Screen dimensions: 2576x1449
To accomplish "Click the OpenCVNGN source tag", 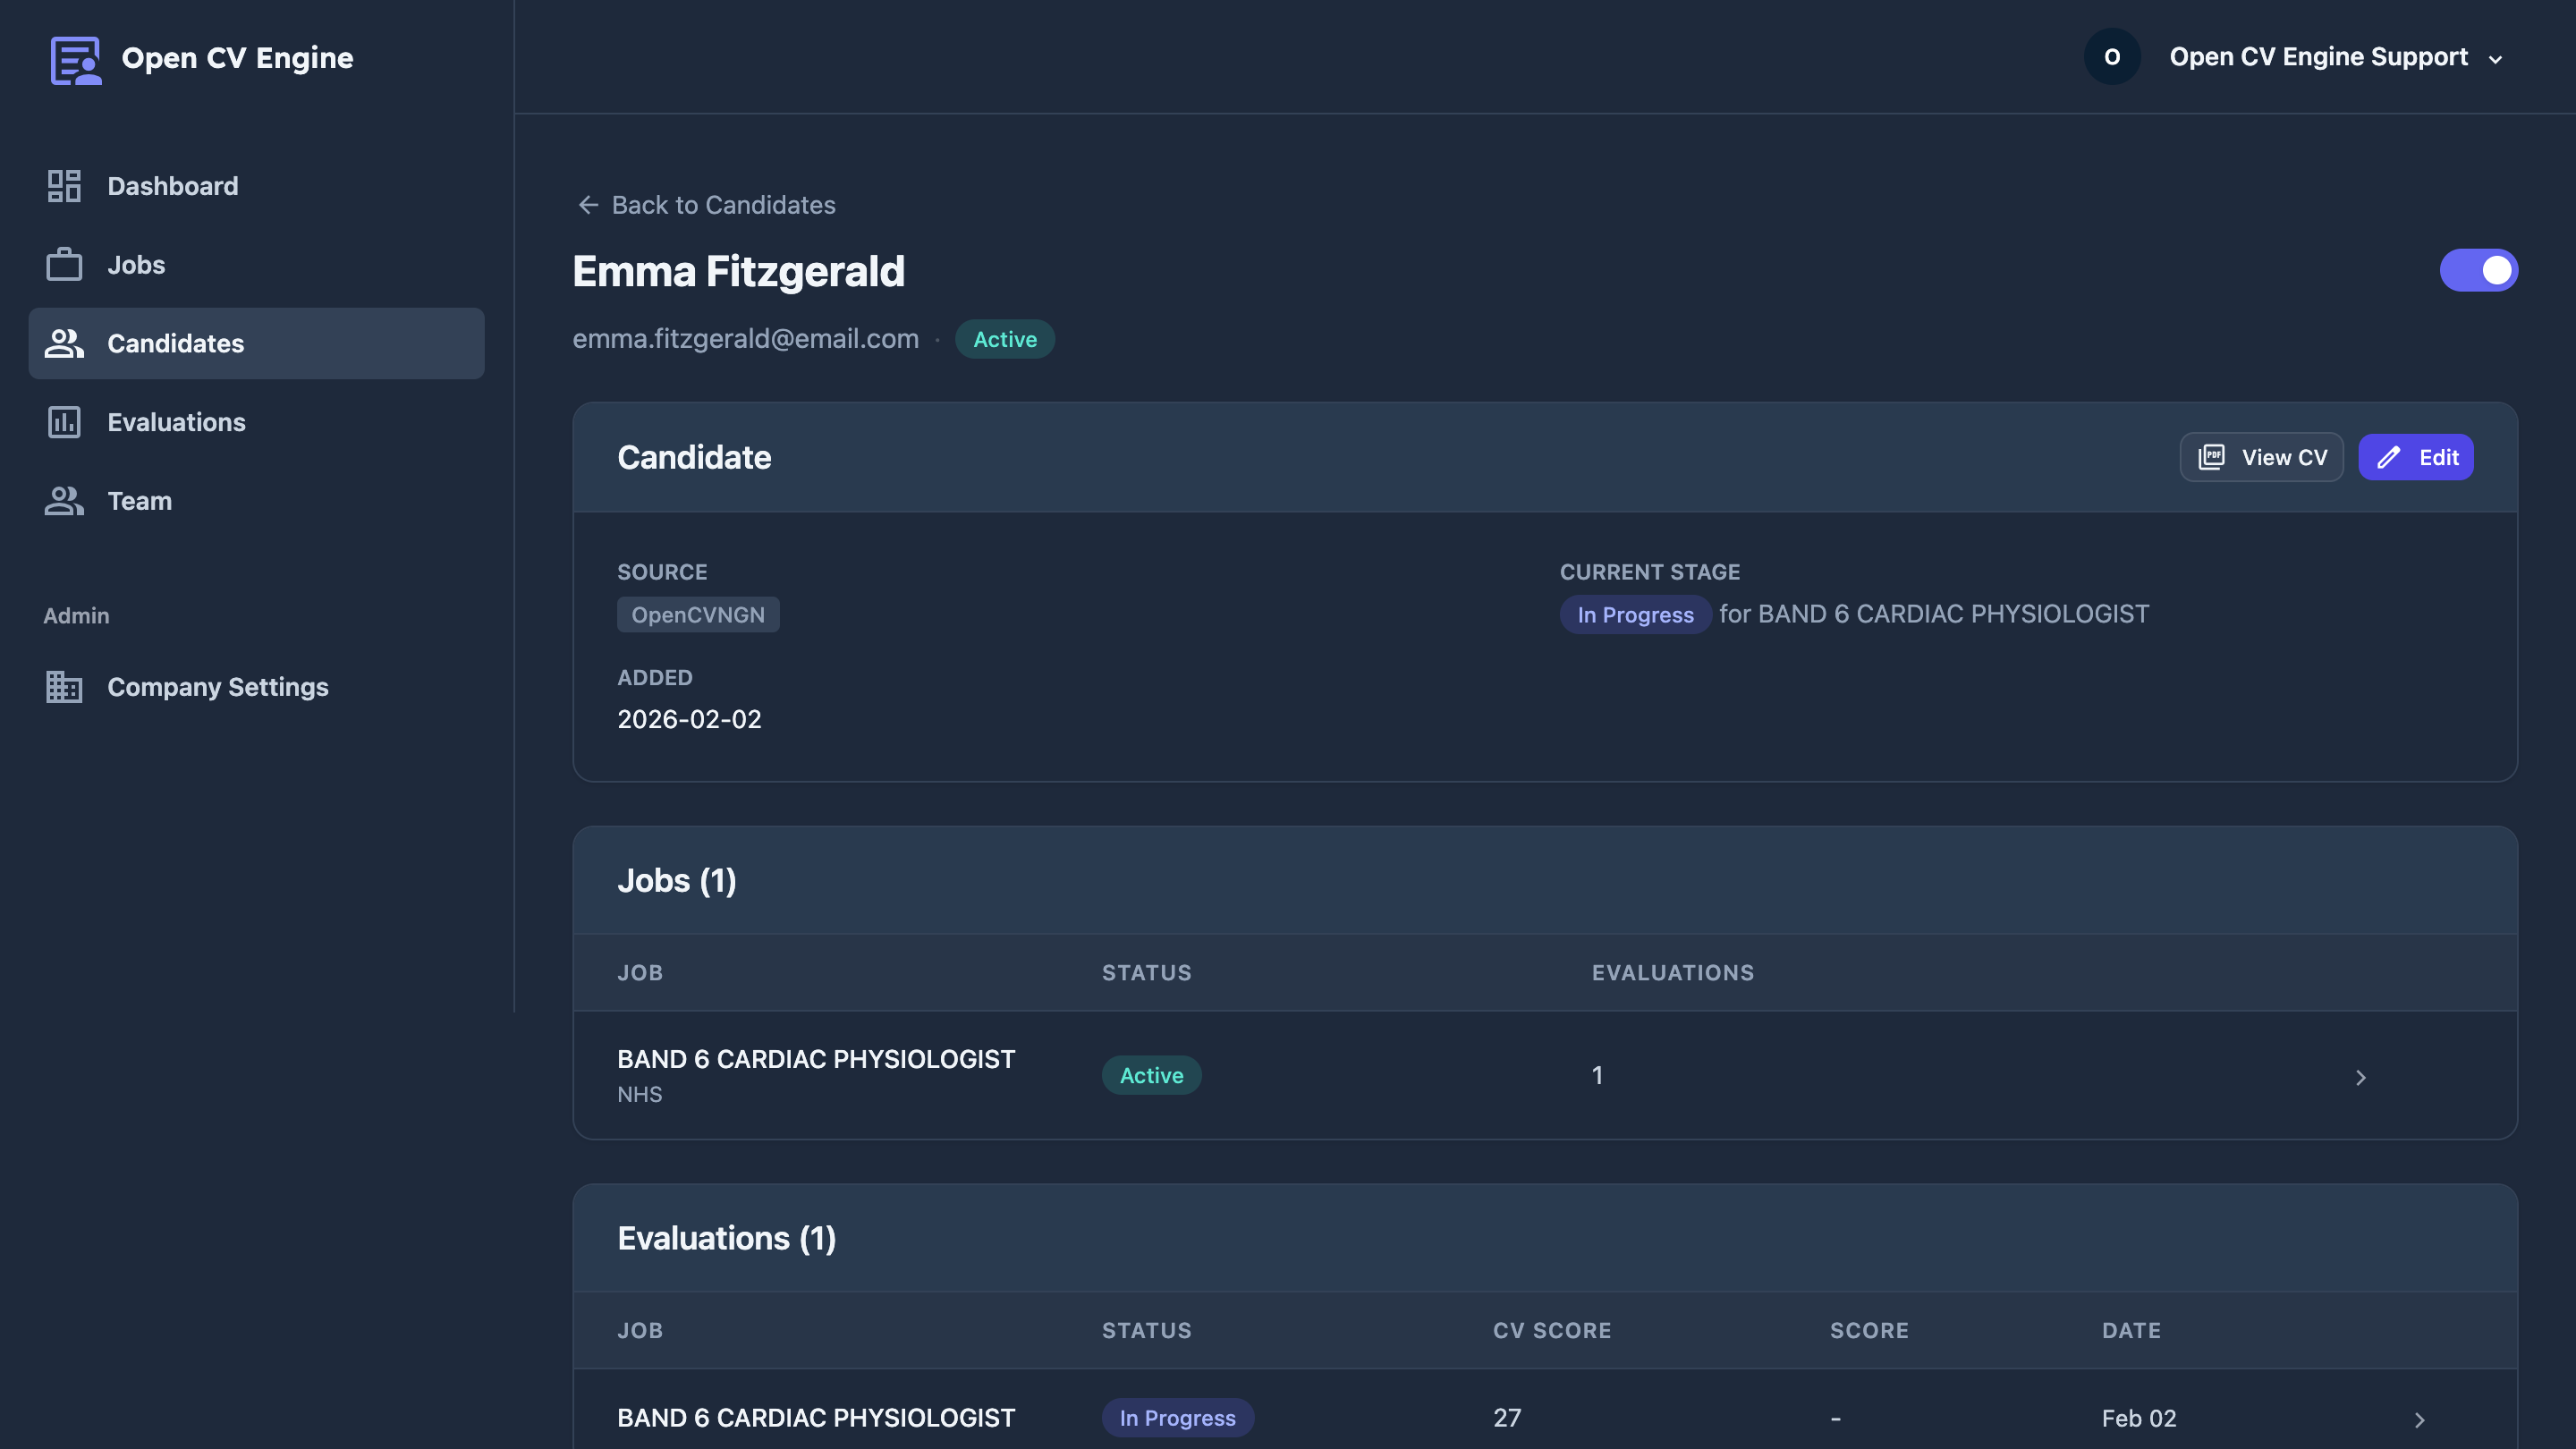I will coord(697,615).
